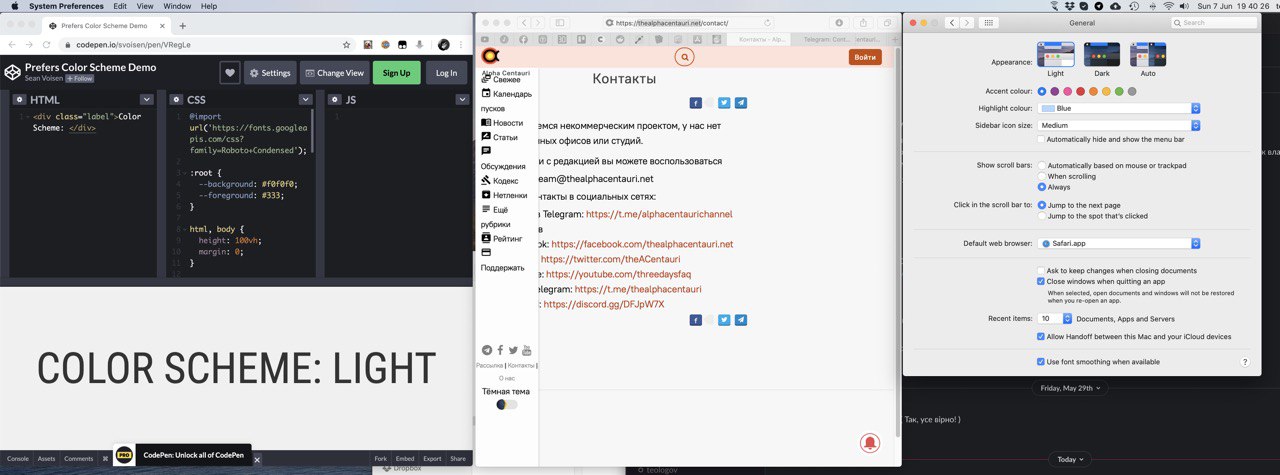Open the Chrome three-dot menu
1280x475 pixels.
pos(463,44)
